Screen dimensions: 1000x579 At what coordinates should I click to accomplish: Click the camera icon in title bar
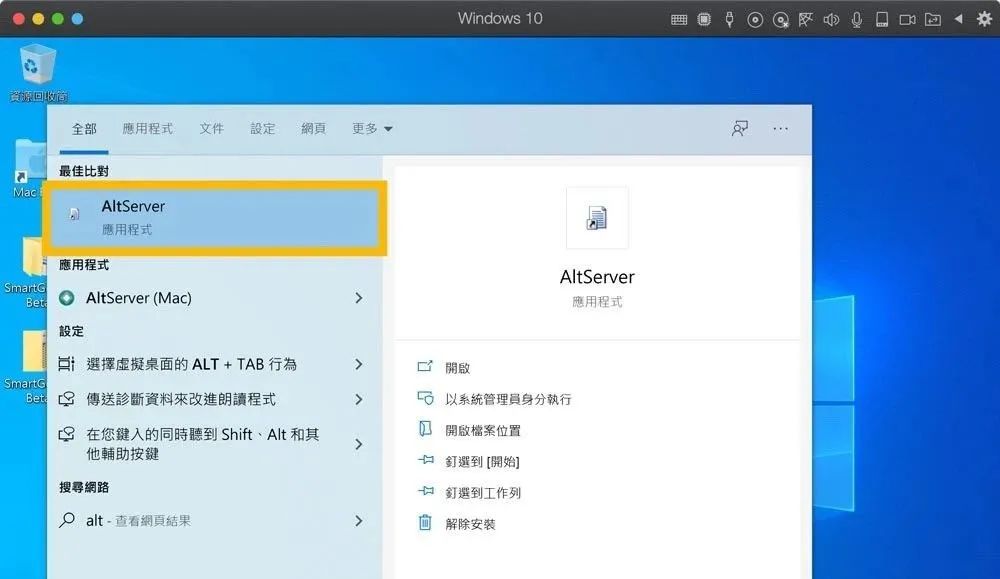[907, 20]
